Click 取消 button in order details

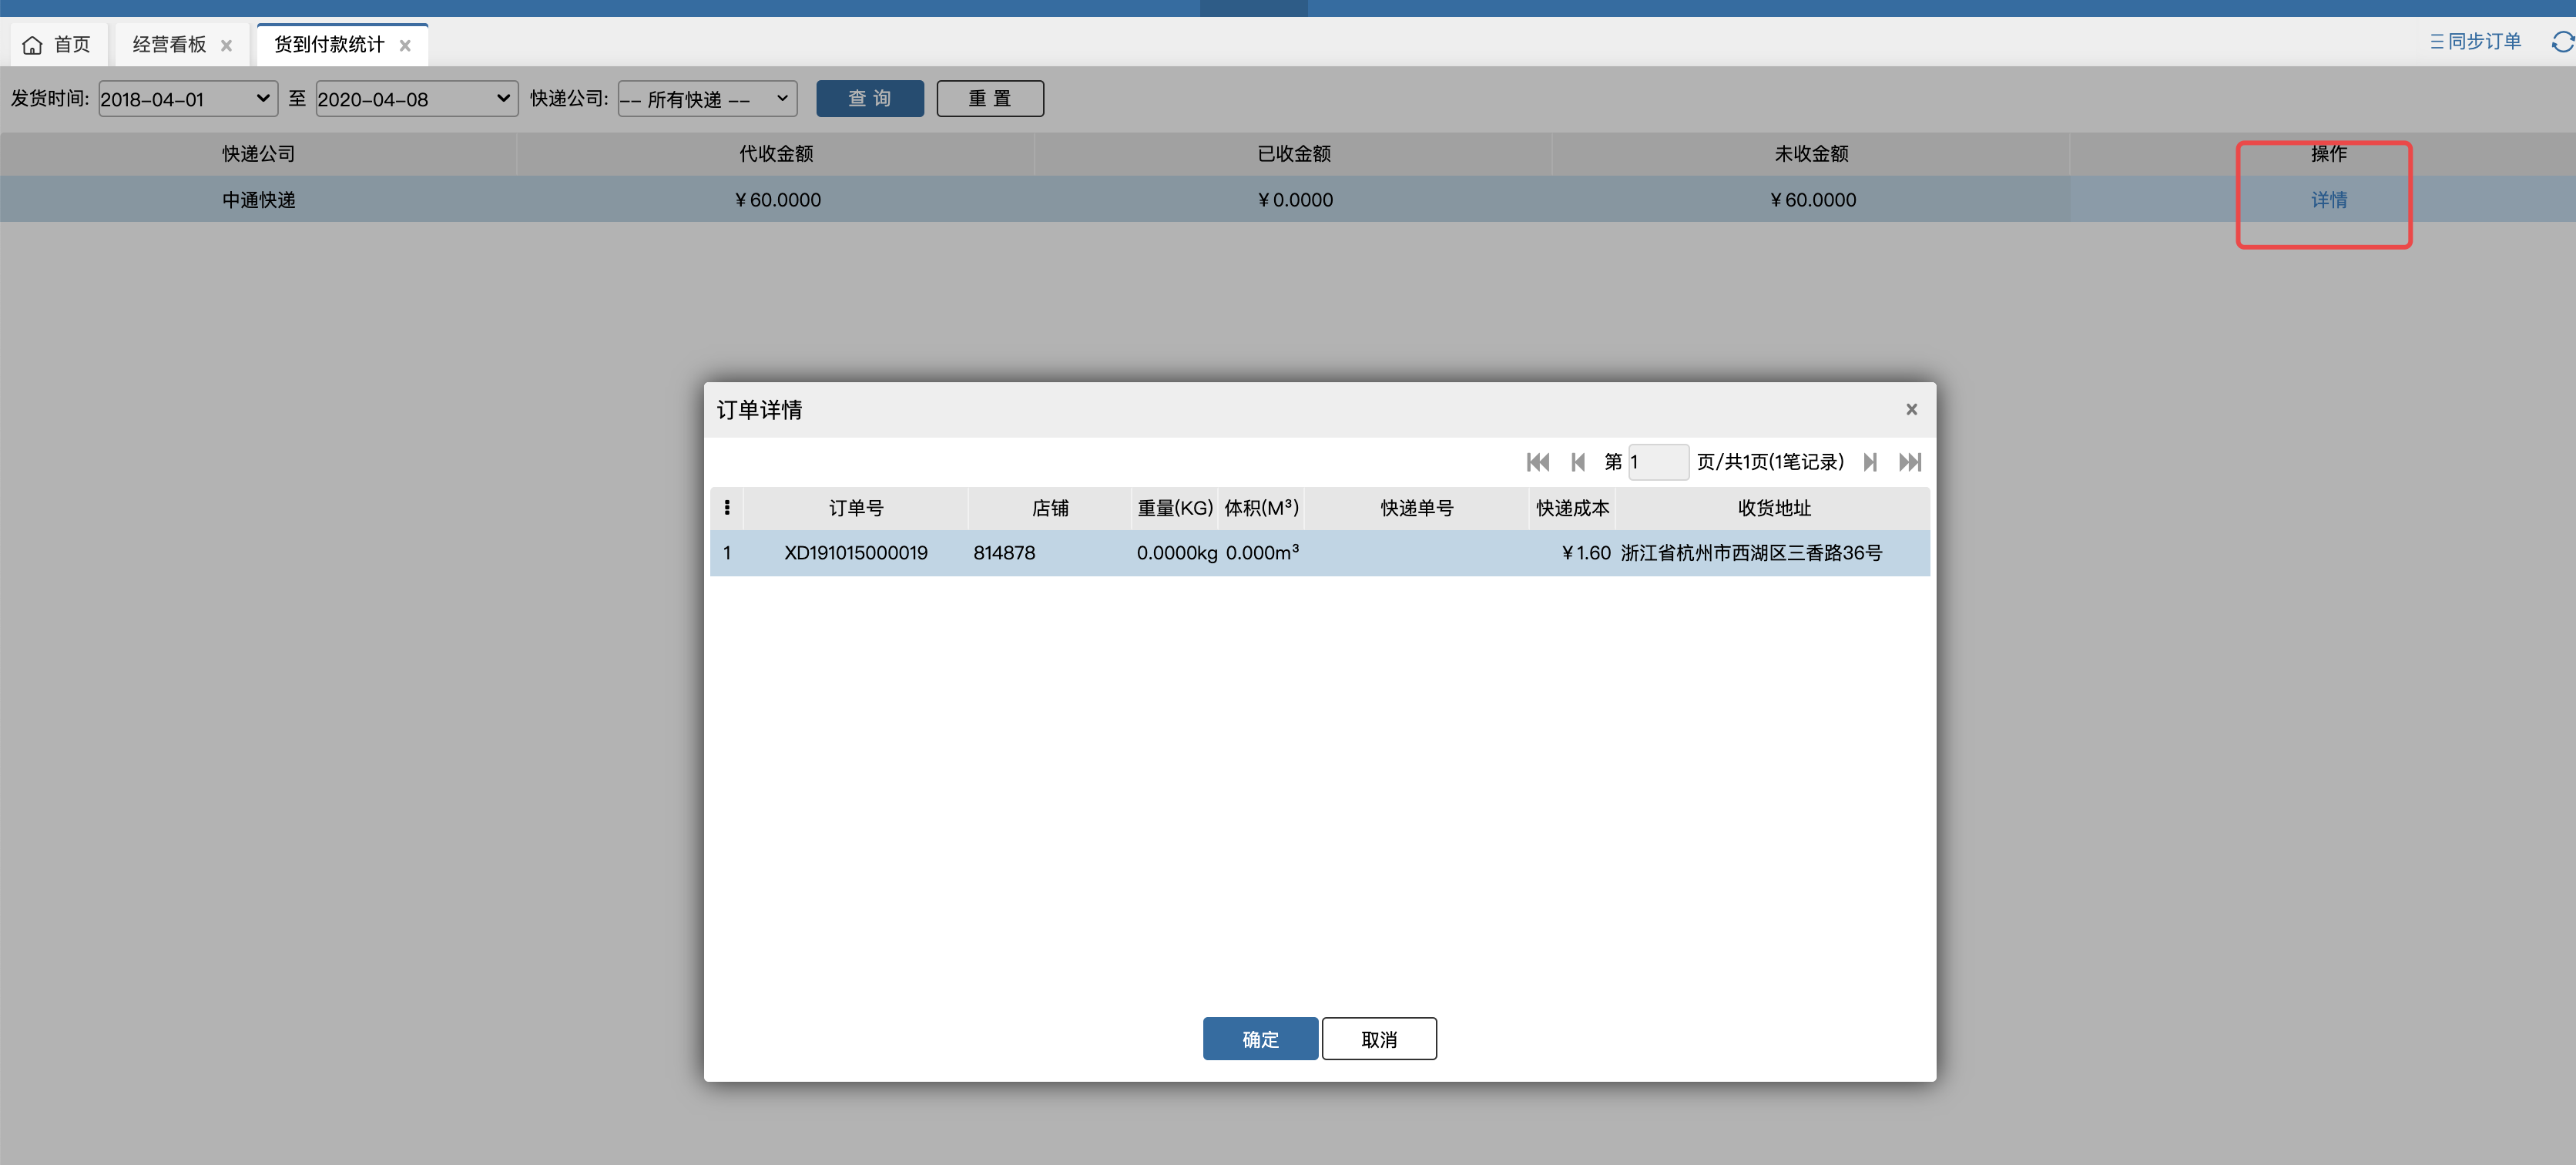pos(1379,1039)
